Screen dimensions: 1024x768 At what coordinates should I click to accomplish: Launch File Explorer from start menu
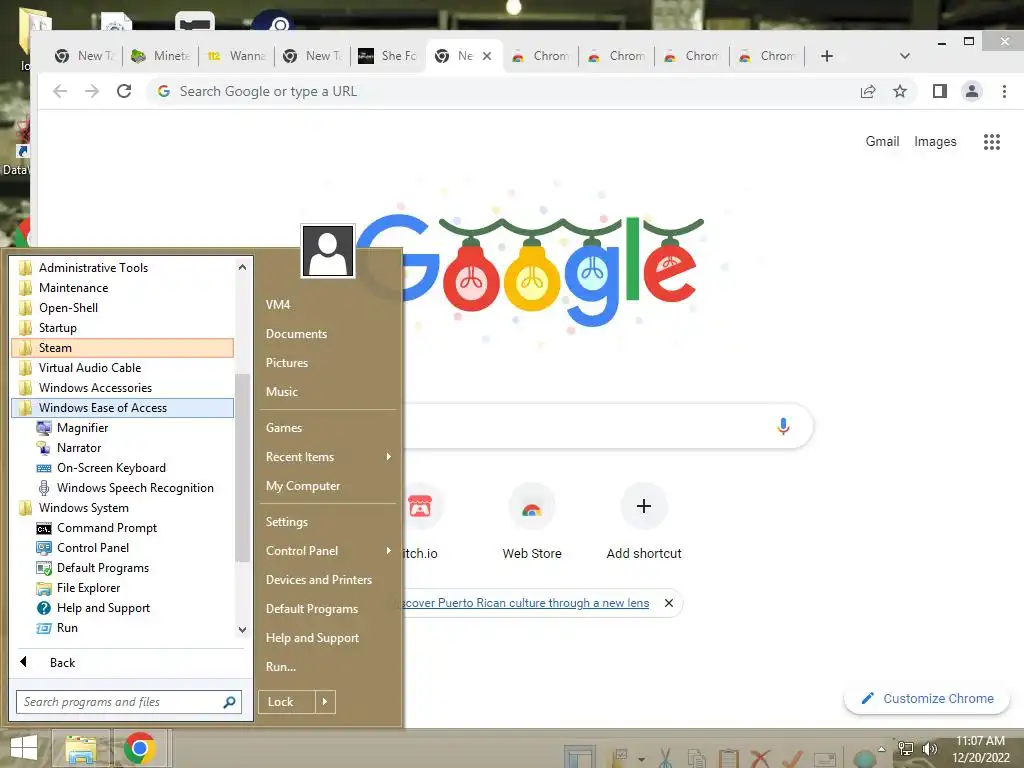[78, 588]
